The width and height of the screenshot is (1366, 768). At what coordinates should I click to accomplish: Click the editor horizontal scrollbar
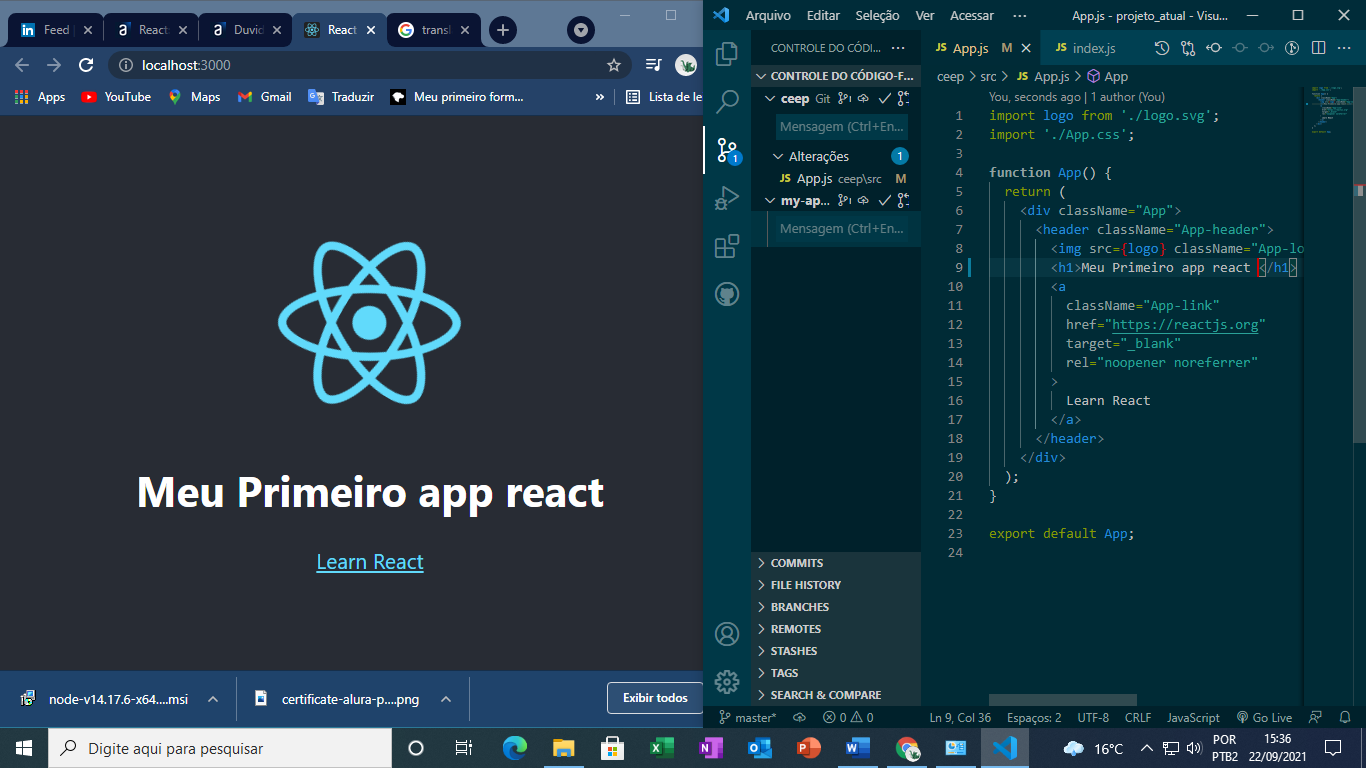tap(1062, 700)
